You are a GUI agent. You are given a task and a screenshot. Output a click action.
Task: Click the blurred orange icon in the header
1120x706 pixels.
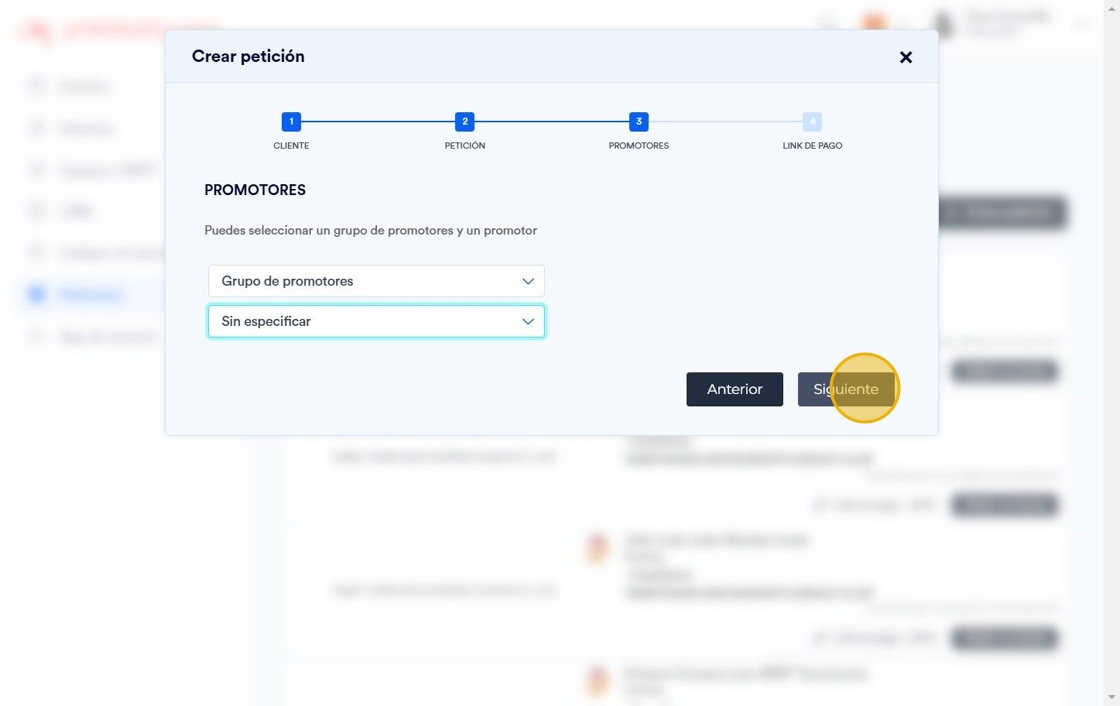coord(874,23)
